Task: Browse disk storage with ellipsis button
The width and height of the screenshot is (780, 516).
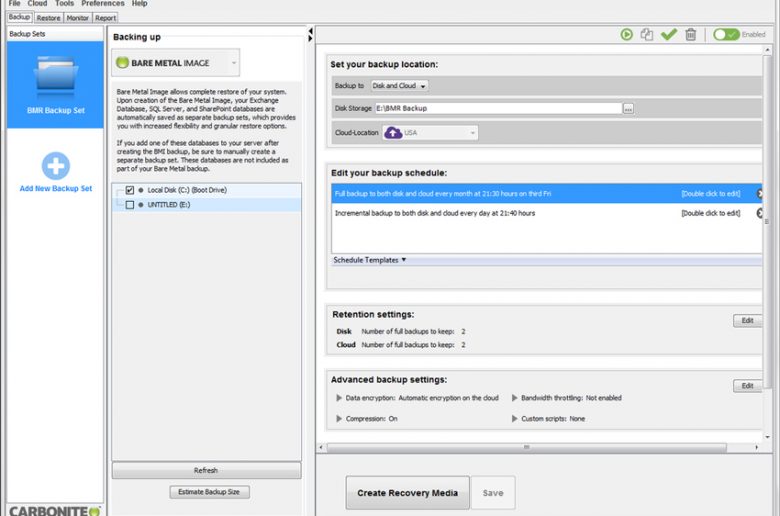Action: pyautogui.click(x=628, y=108)
